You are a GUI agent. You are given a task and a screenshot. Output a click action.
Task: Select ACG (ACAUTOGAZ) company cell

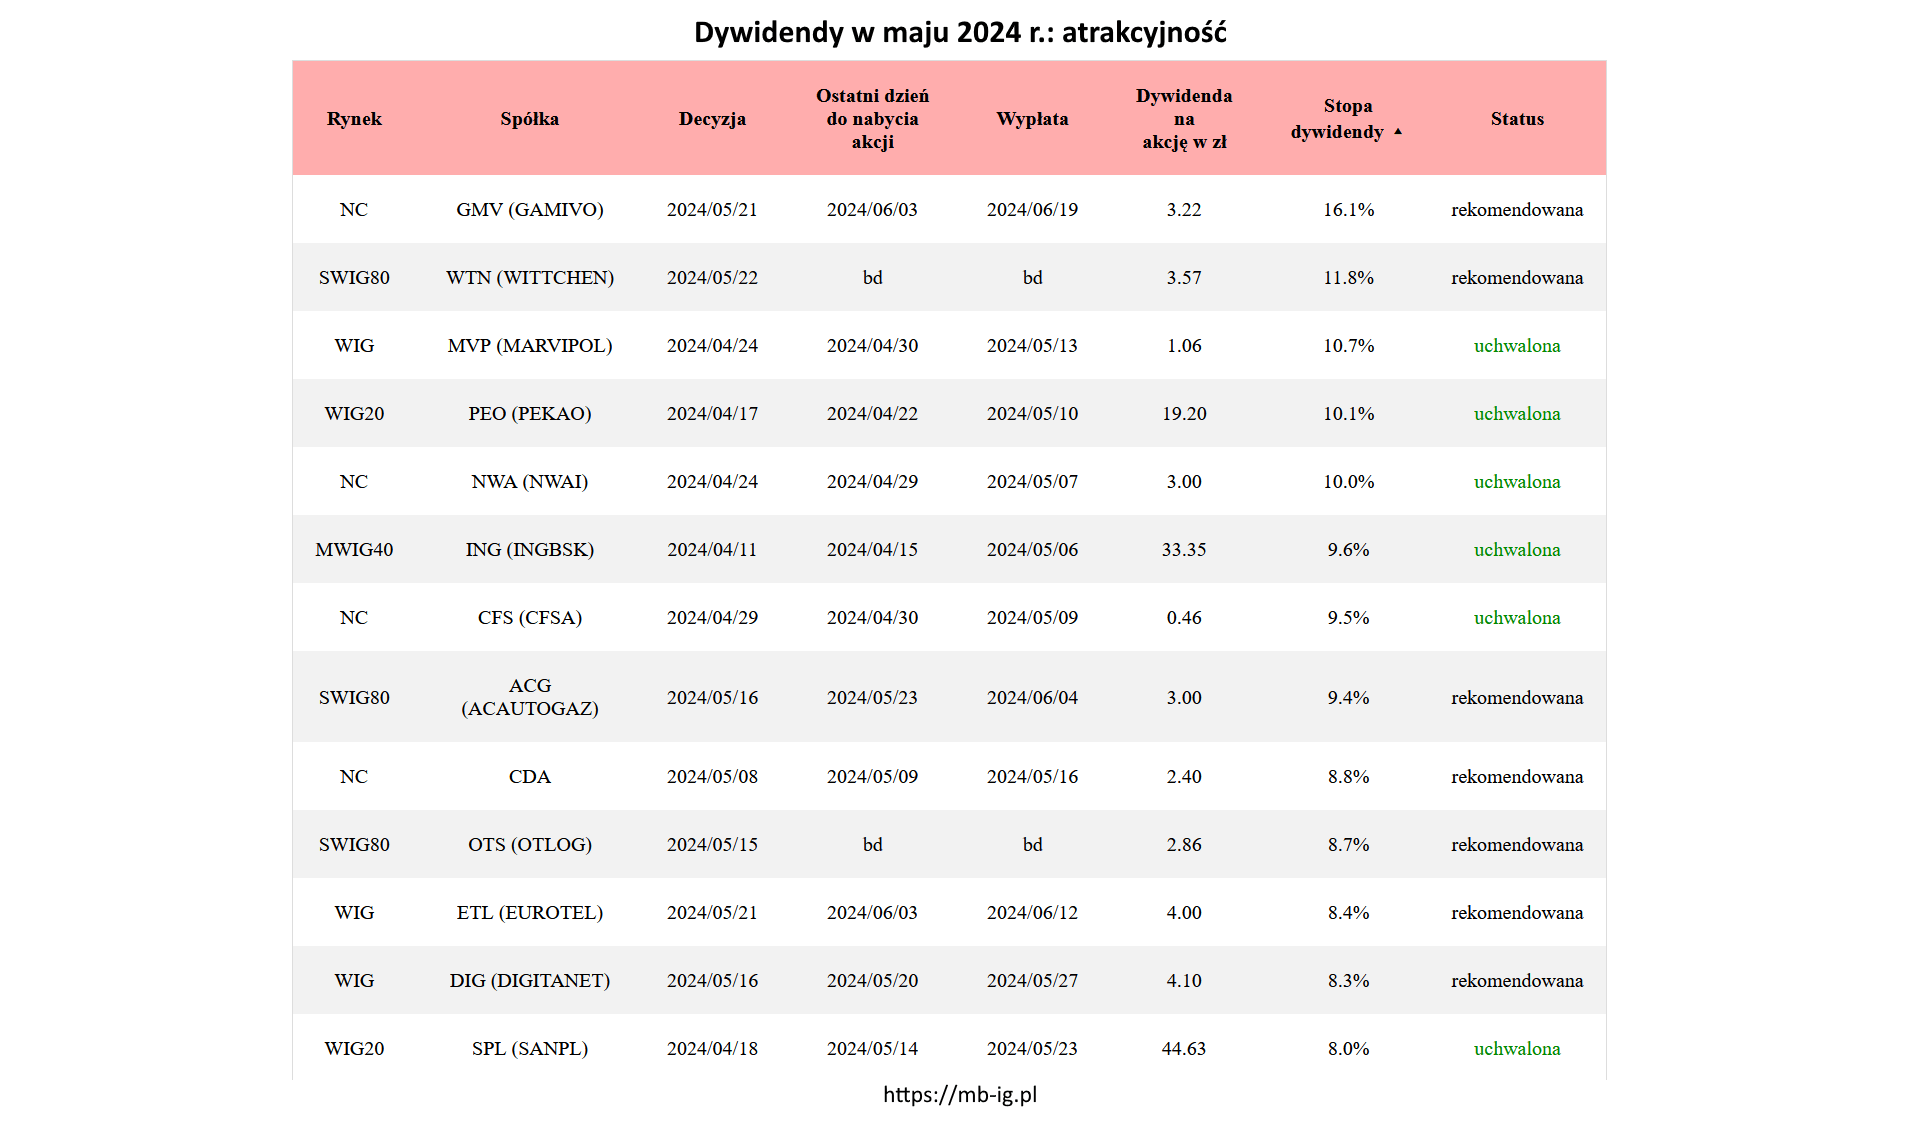[x=529, y=697]
